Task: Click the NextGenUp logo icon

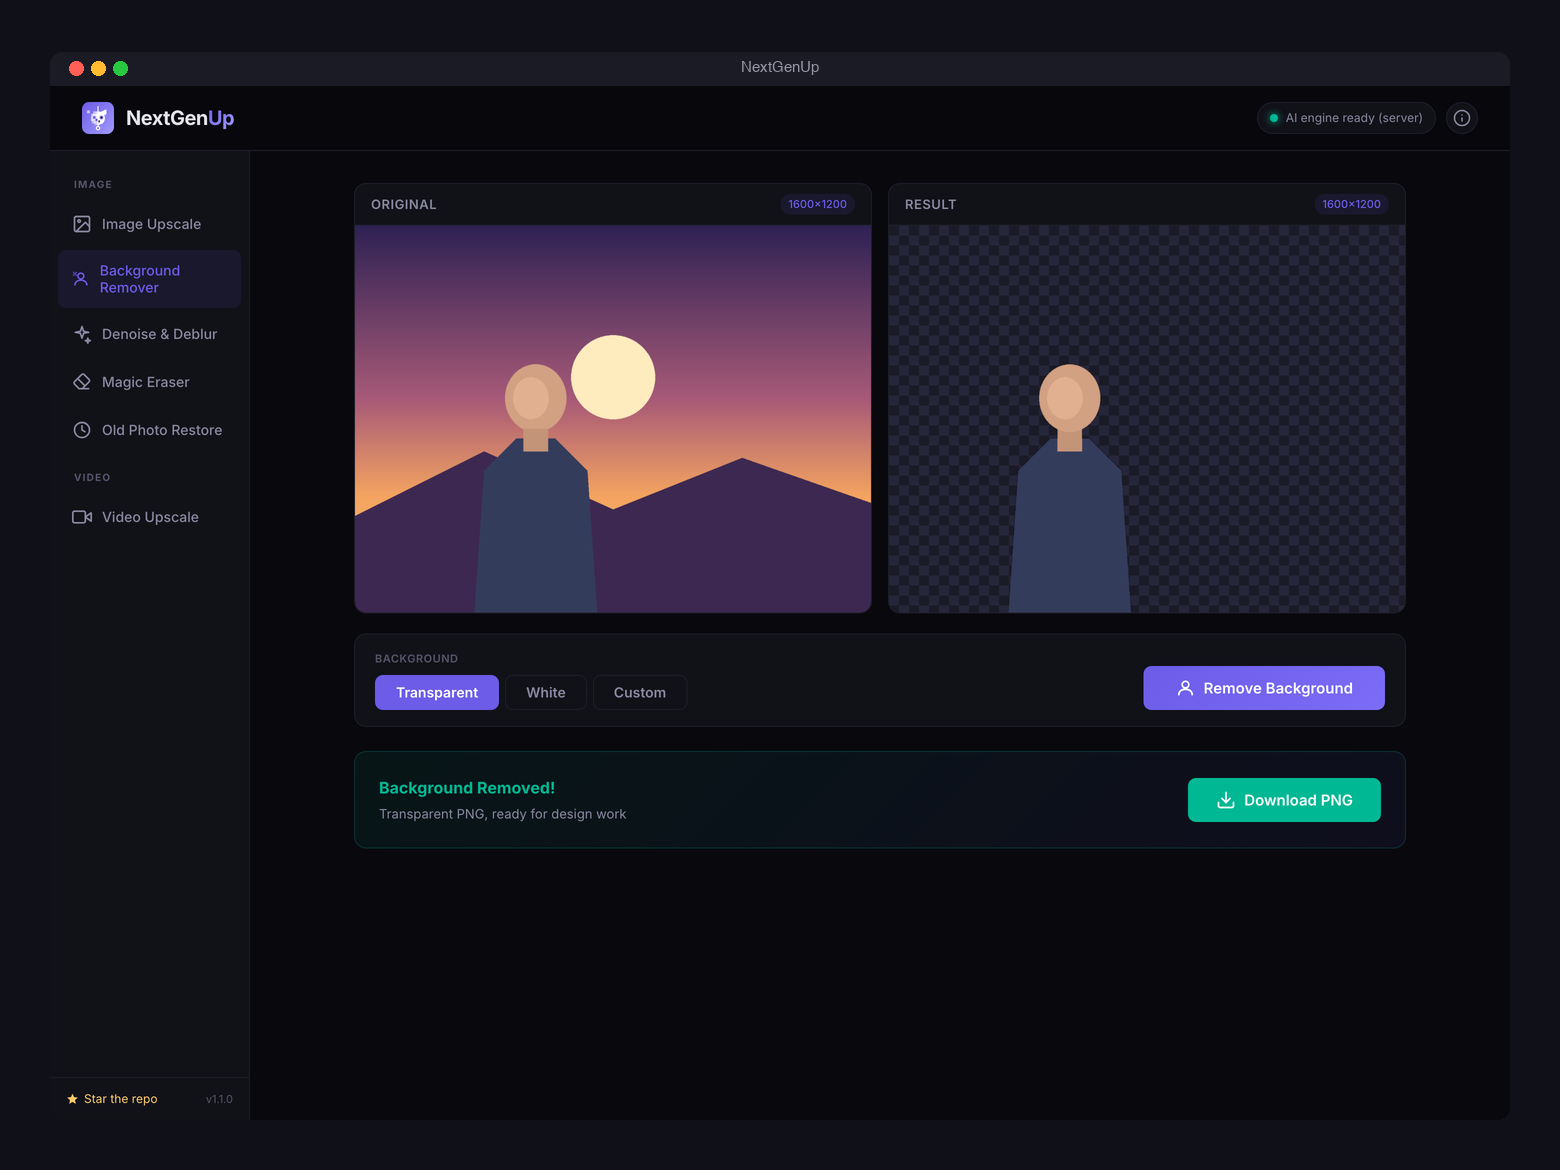Action: point(98,118)
